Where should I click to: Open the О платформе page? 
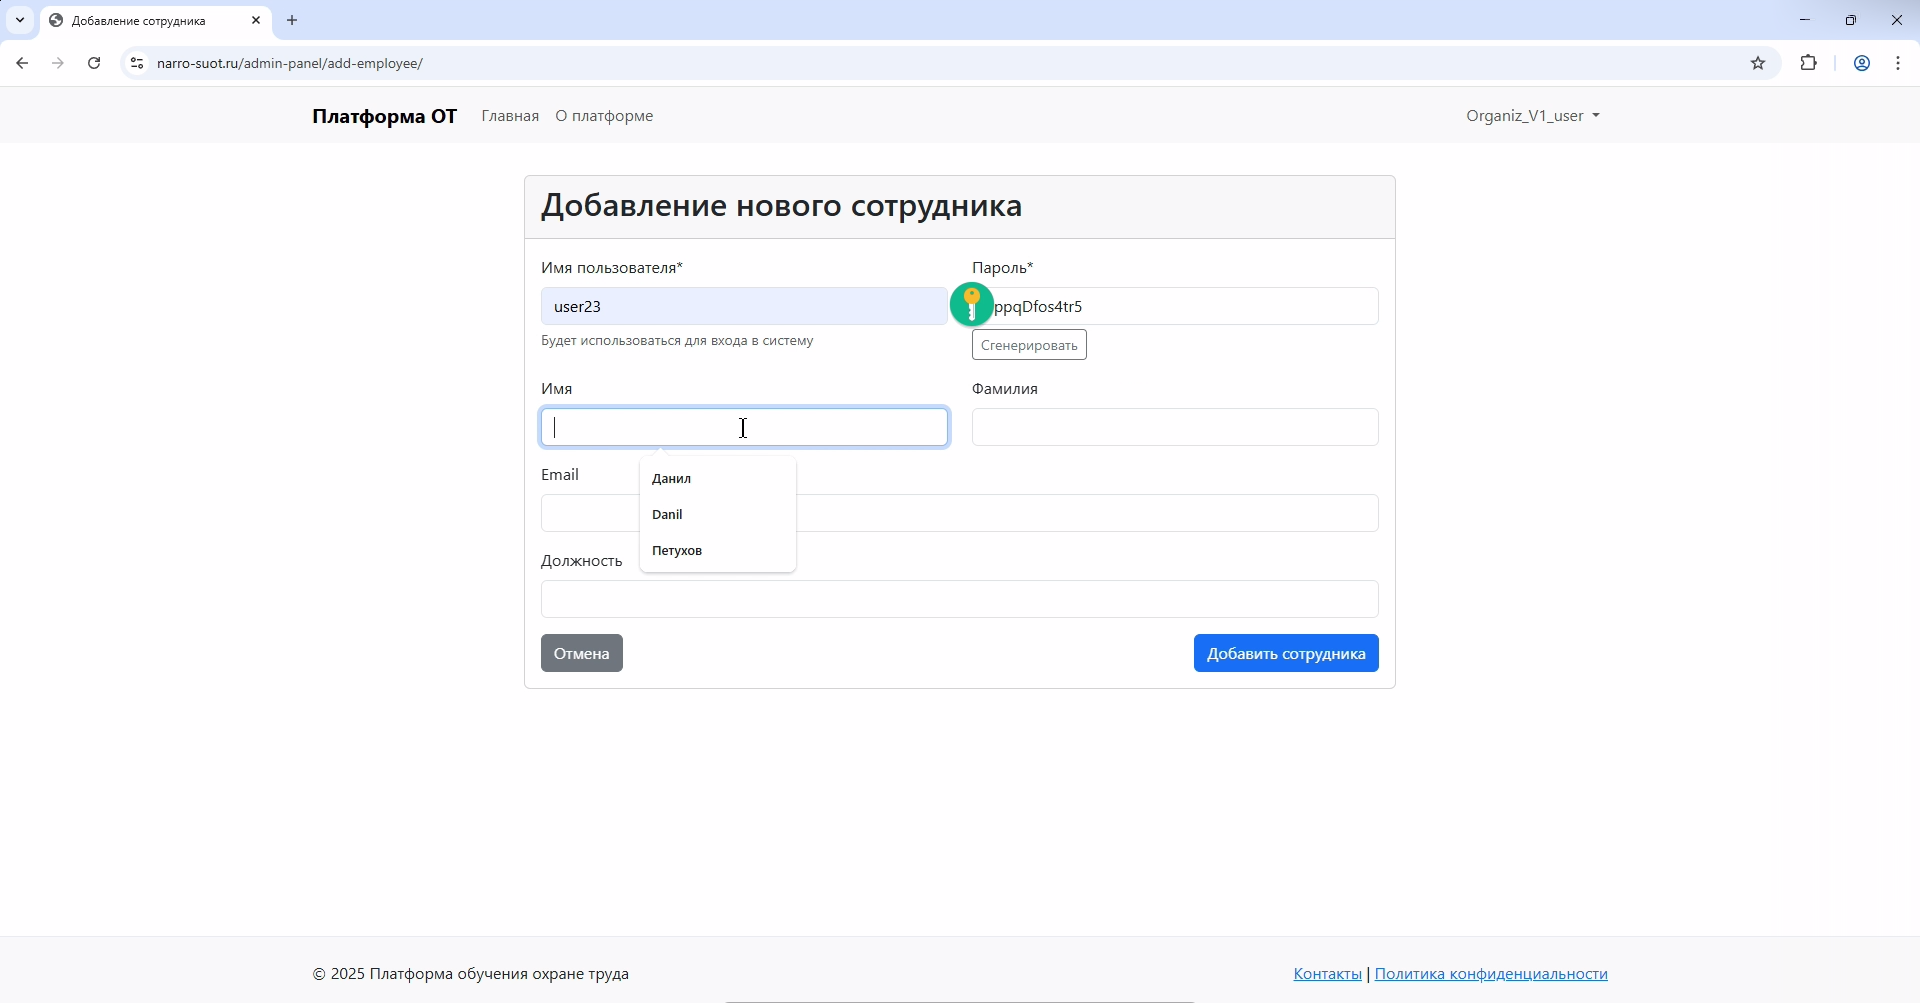point(603,115)
